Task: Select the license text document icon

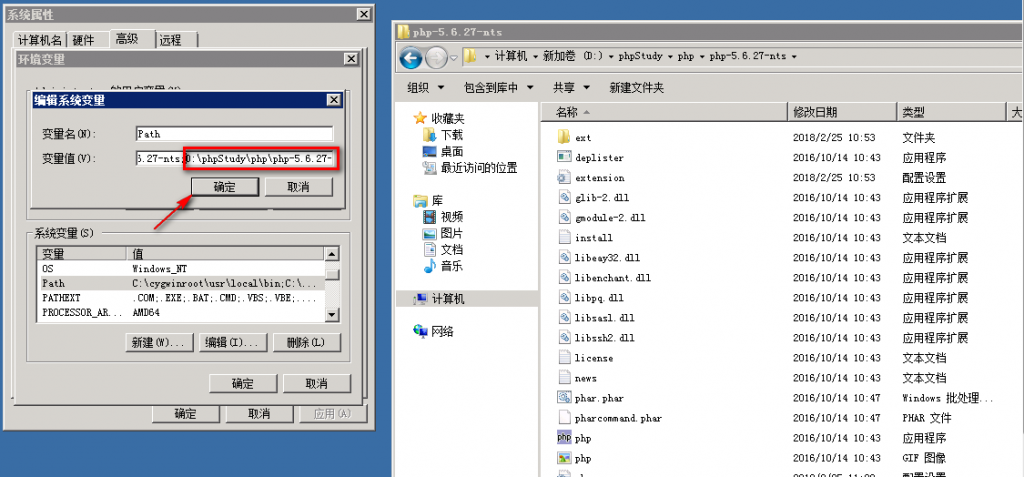Action: (564, 358)
